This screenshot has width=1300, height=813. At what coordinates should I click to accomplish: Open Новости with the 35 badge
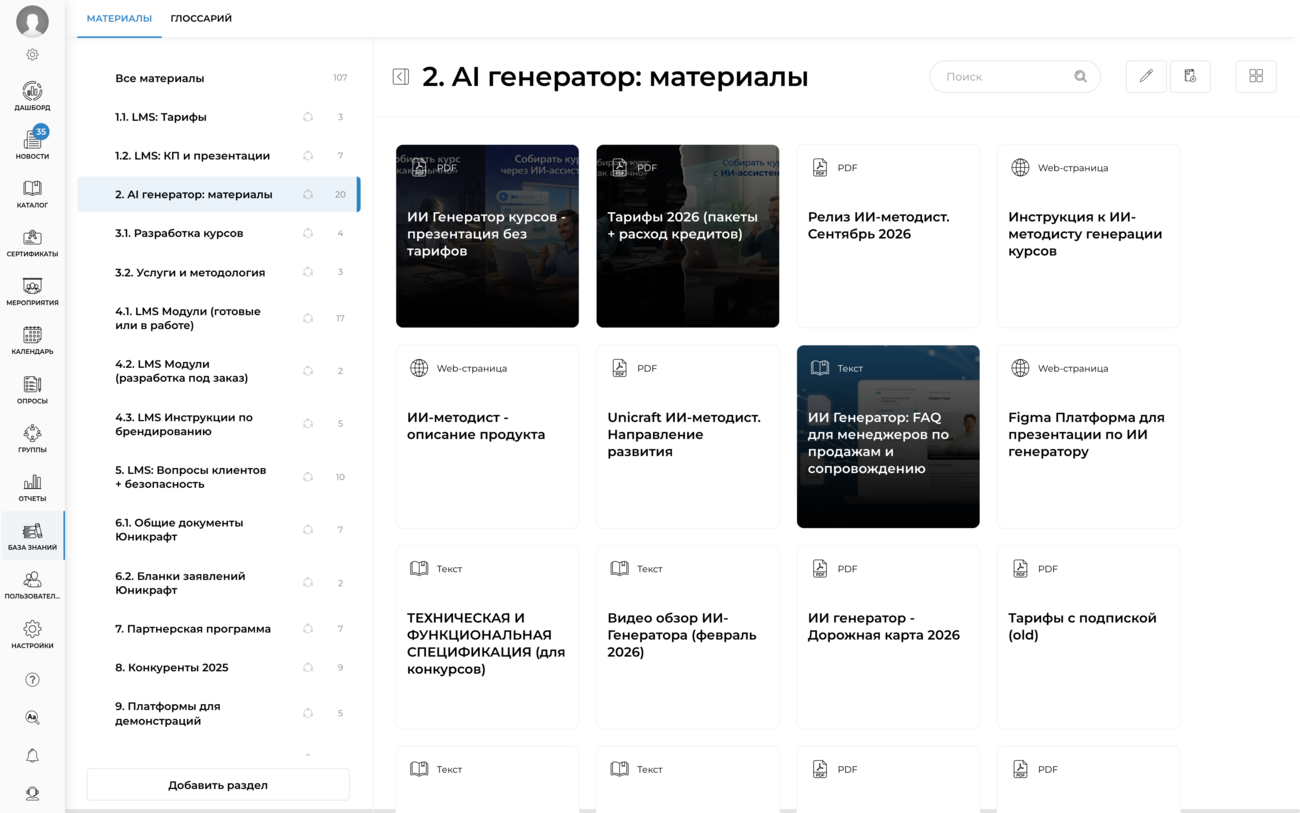(32, 143)
